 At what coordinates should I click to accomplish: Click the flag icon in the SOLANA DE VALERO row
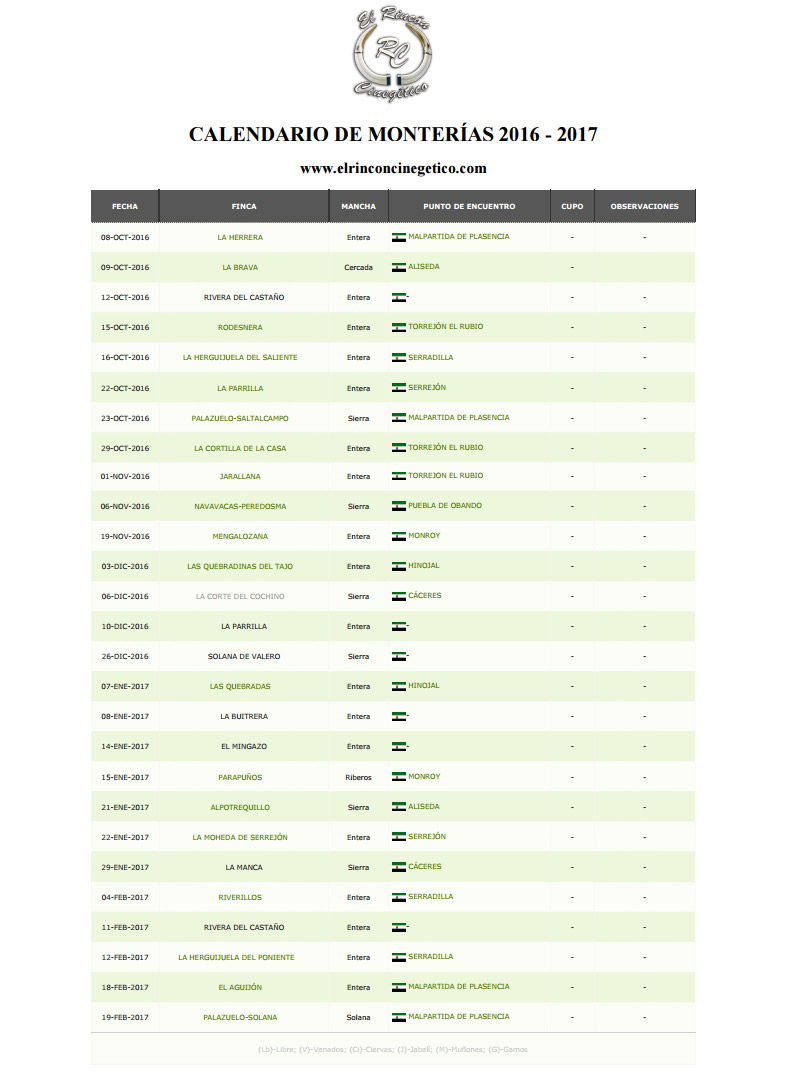(399, 656)
